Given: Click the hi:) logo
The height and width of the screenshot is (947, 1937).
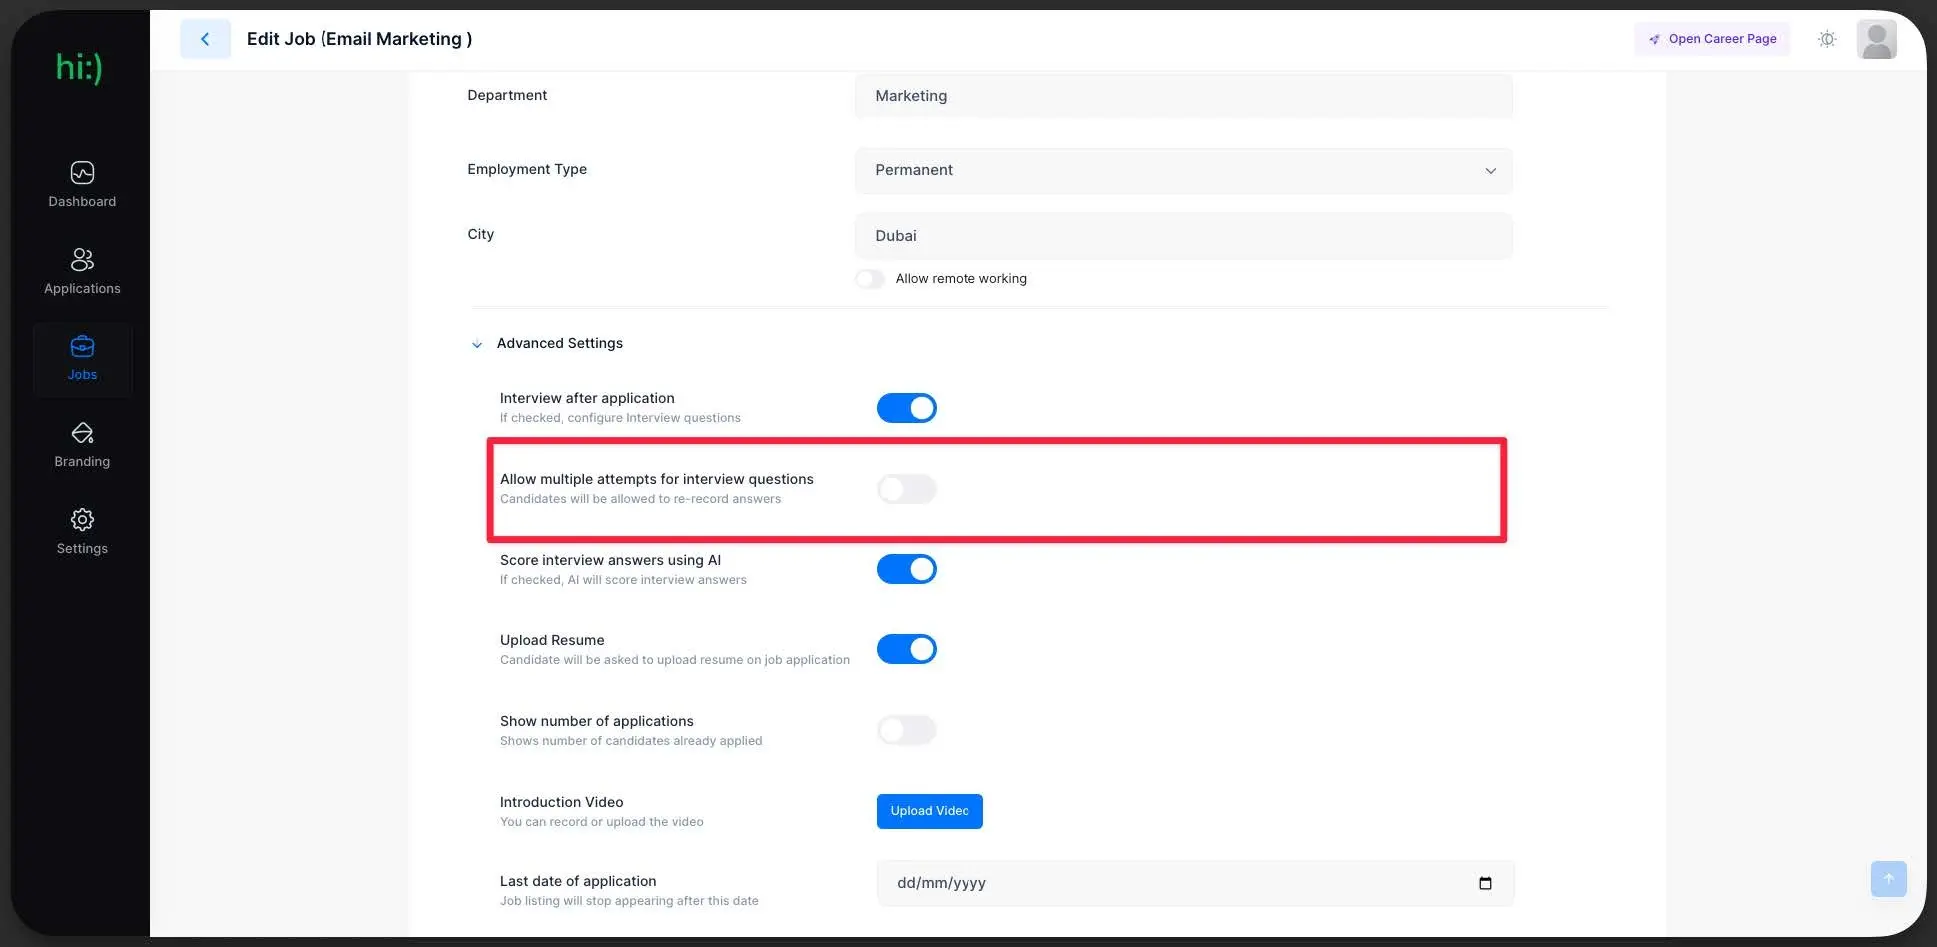Looking at the screenshot, I should 79,68.
